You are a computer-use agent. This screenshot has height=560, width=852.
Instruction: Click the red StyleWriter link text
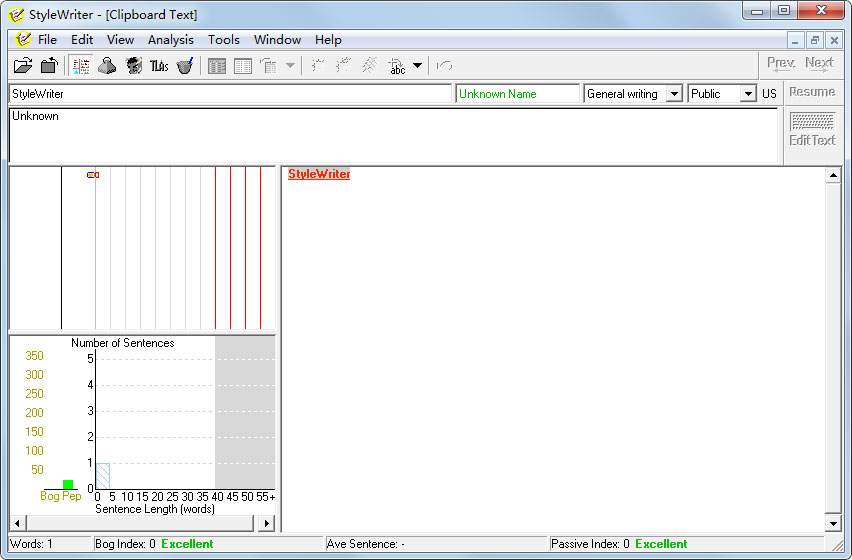[319, 174]
